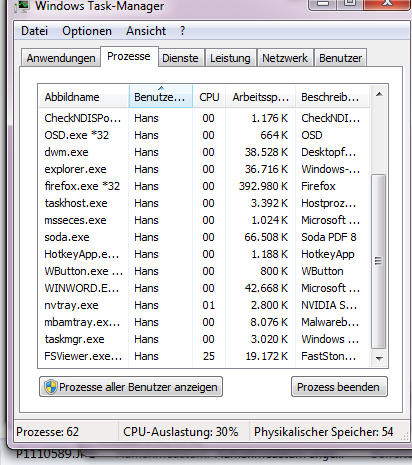Click the 392.980 K memory value
The image size is (412, 465).
263,186
